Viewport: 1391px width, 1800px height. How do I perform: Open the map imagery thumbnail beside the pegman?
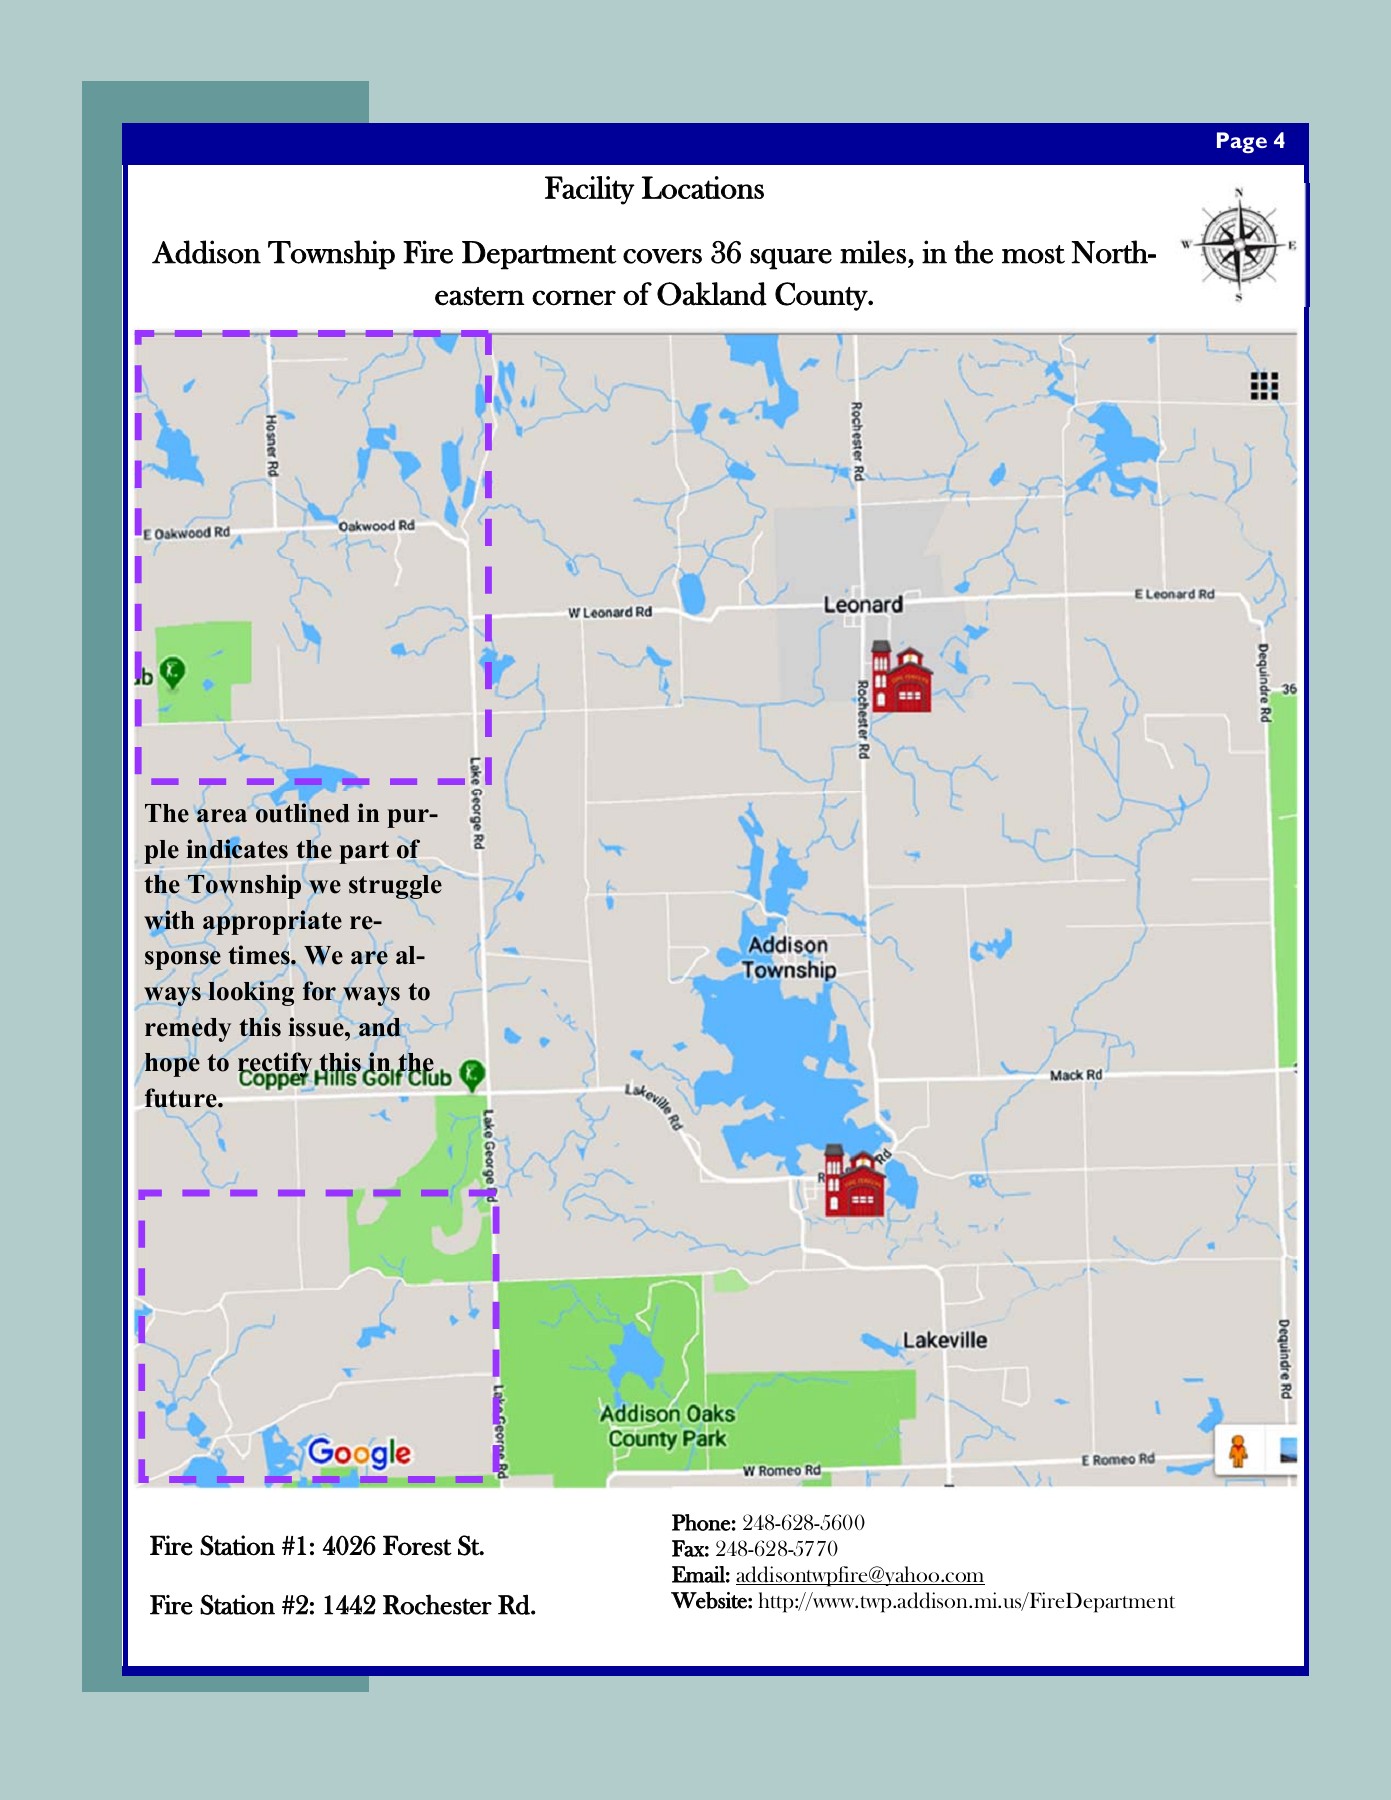[x=1286, y=1451]
